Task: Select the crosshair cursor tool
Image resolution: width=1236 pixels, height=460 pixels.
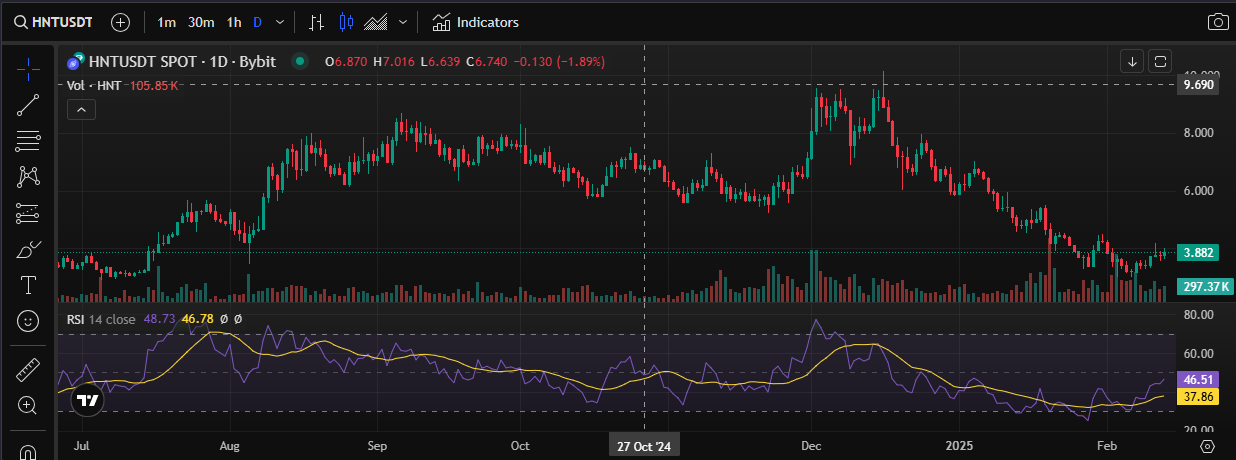Action: [x=28, y=68]
